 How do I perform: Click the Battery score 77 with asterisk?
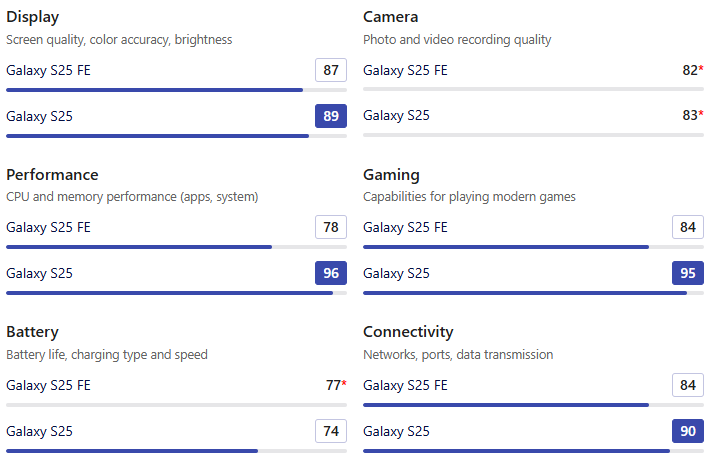(x=336, y=385)
